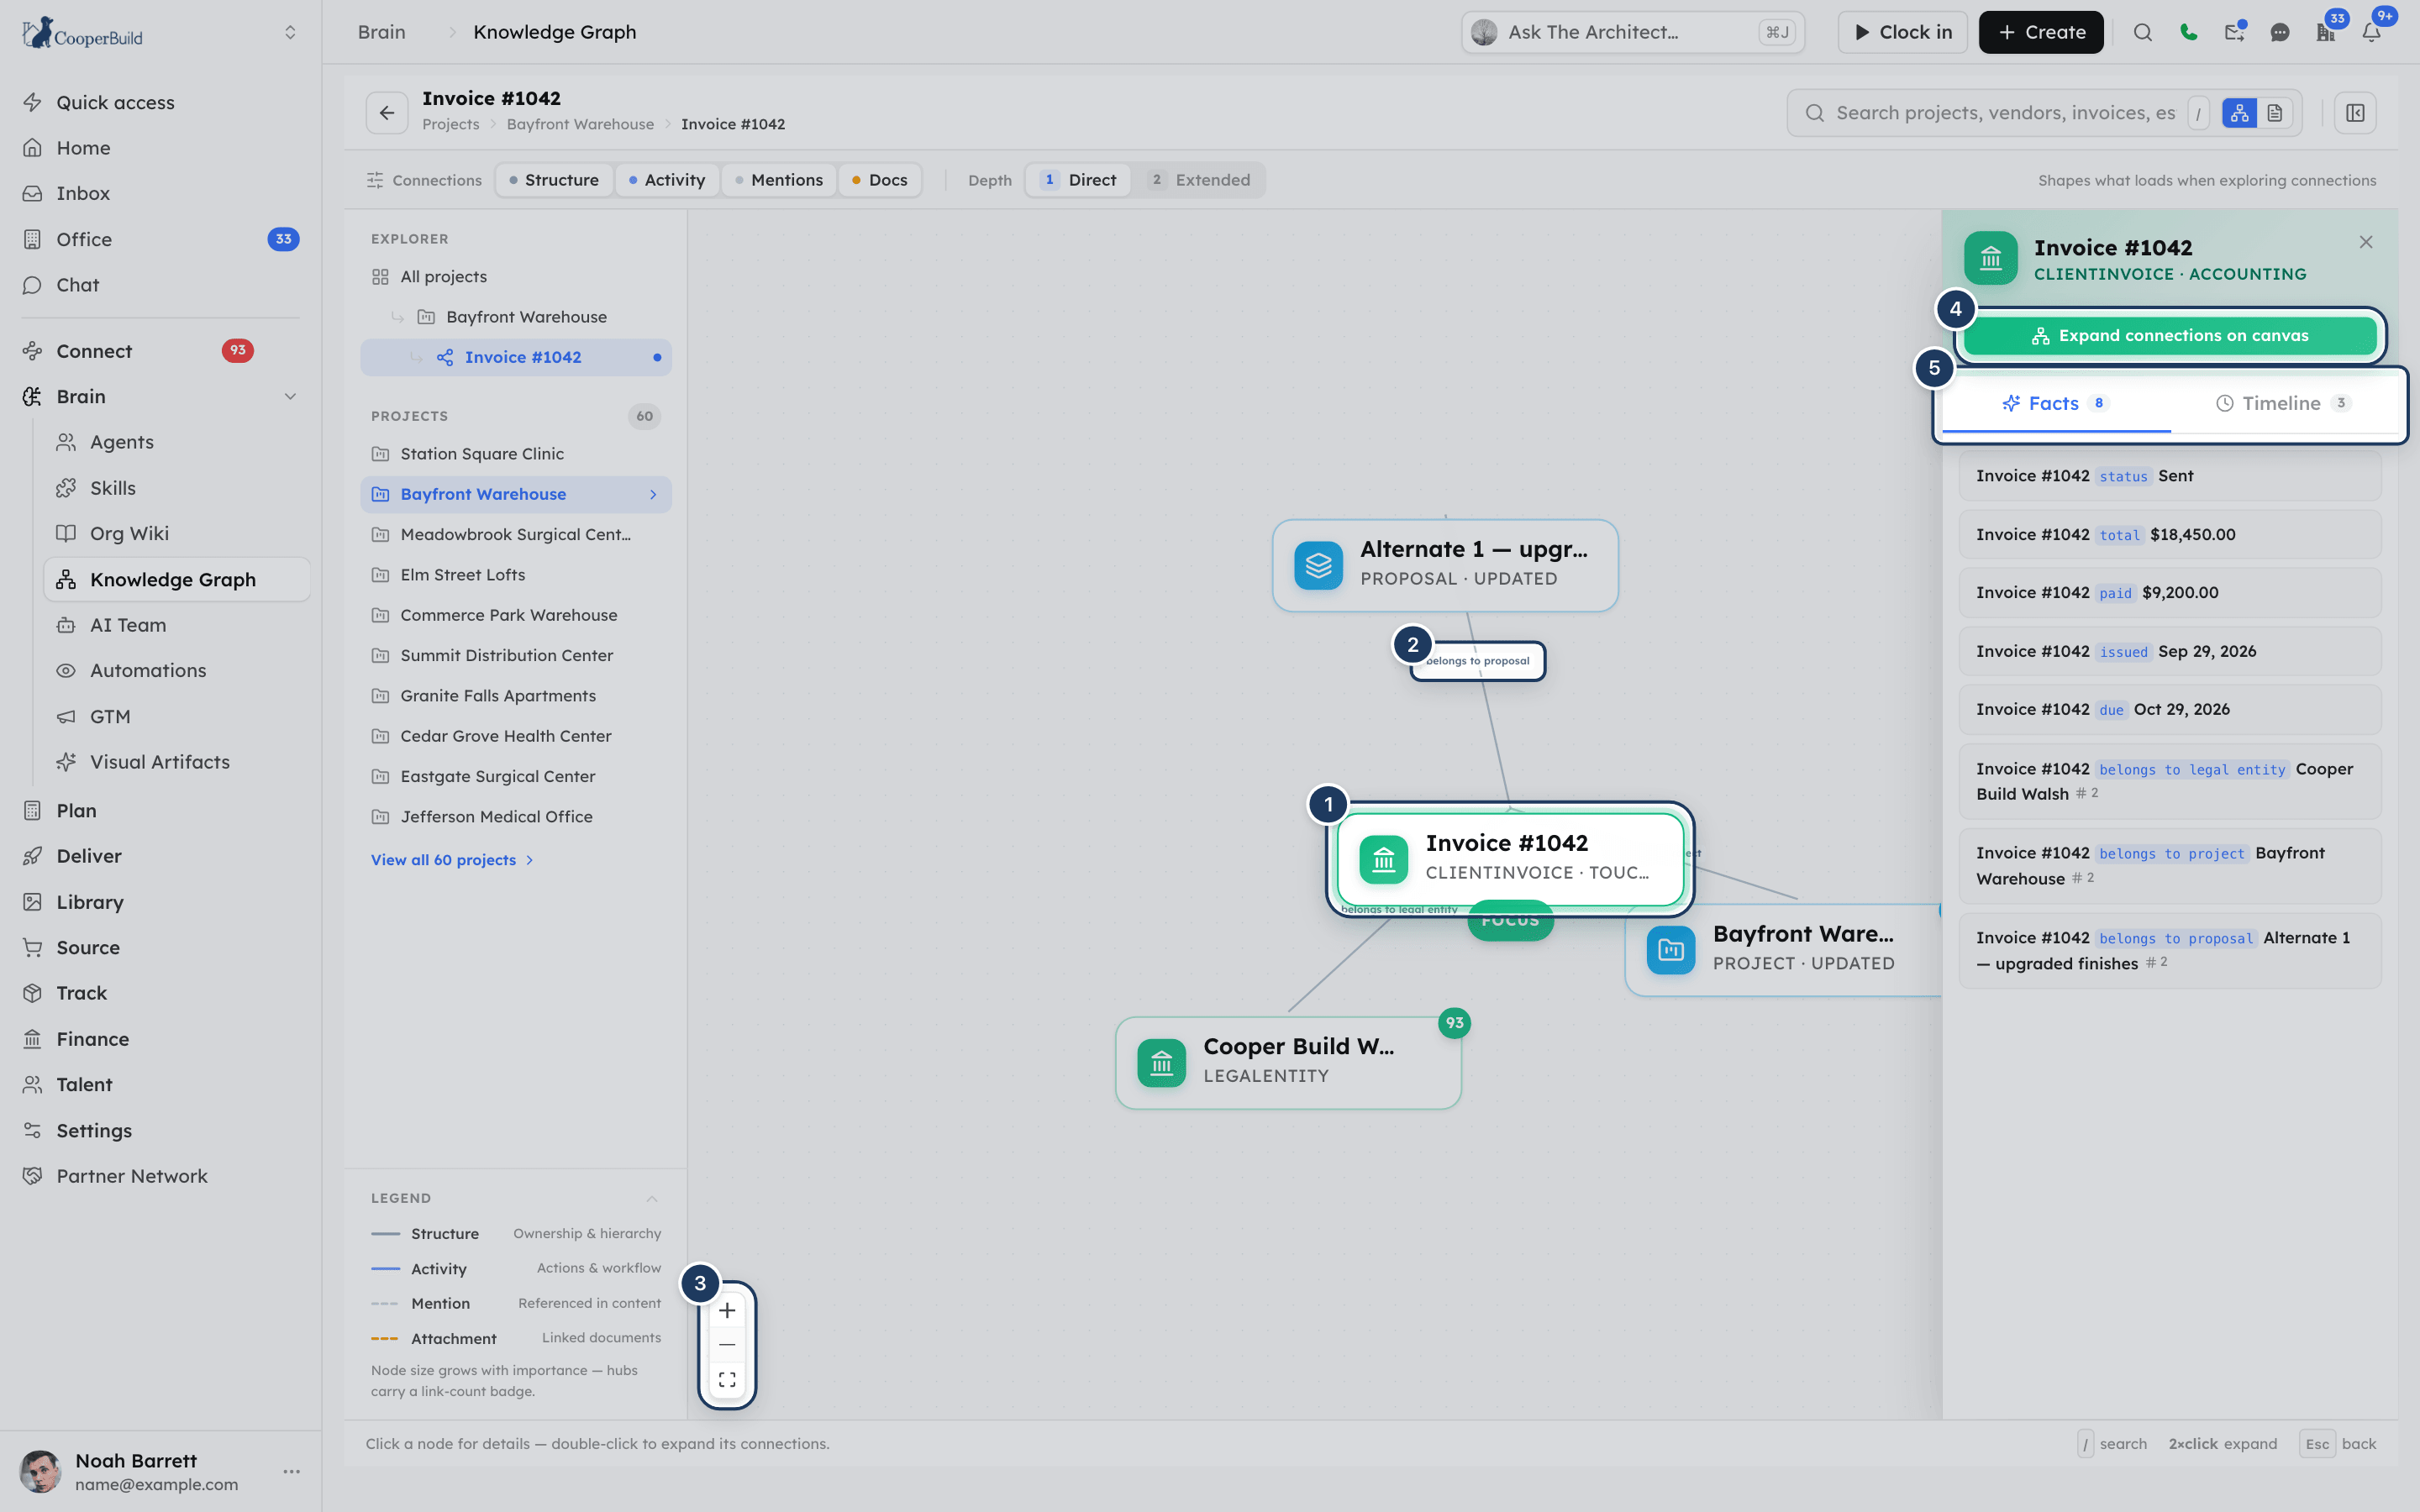Close the Invoice #1042 details panel
2420x1512 pixels.
click(2365, 242)
